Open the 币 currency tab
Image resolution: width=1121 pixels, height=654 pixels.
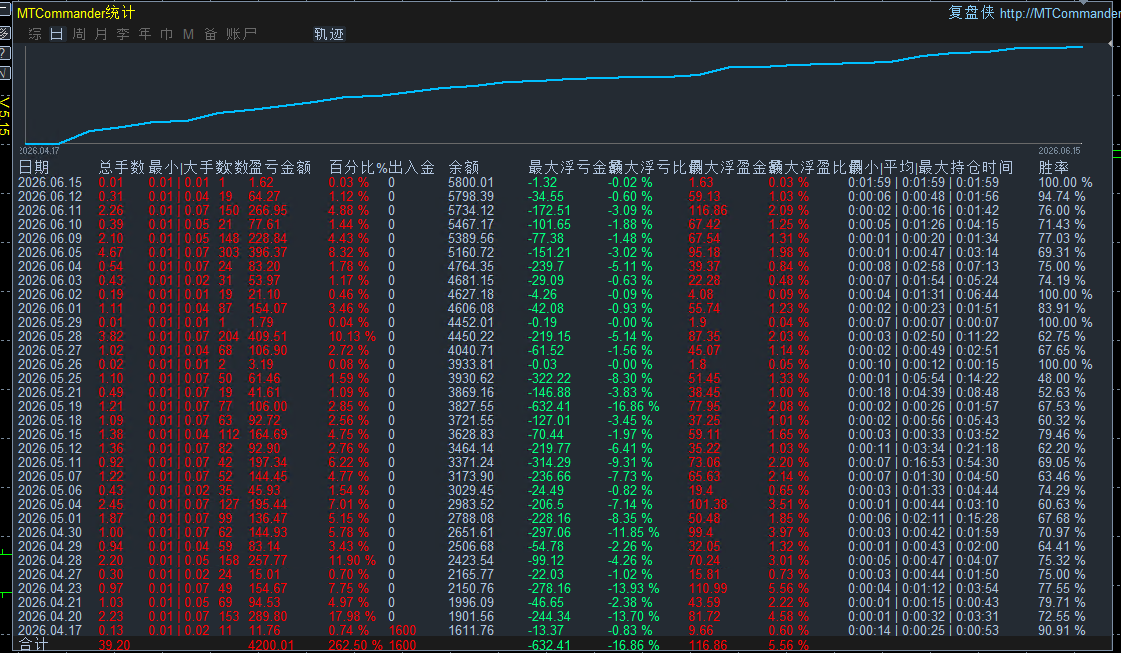click(167, 34)
